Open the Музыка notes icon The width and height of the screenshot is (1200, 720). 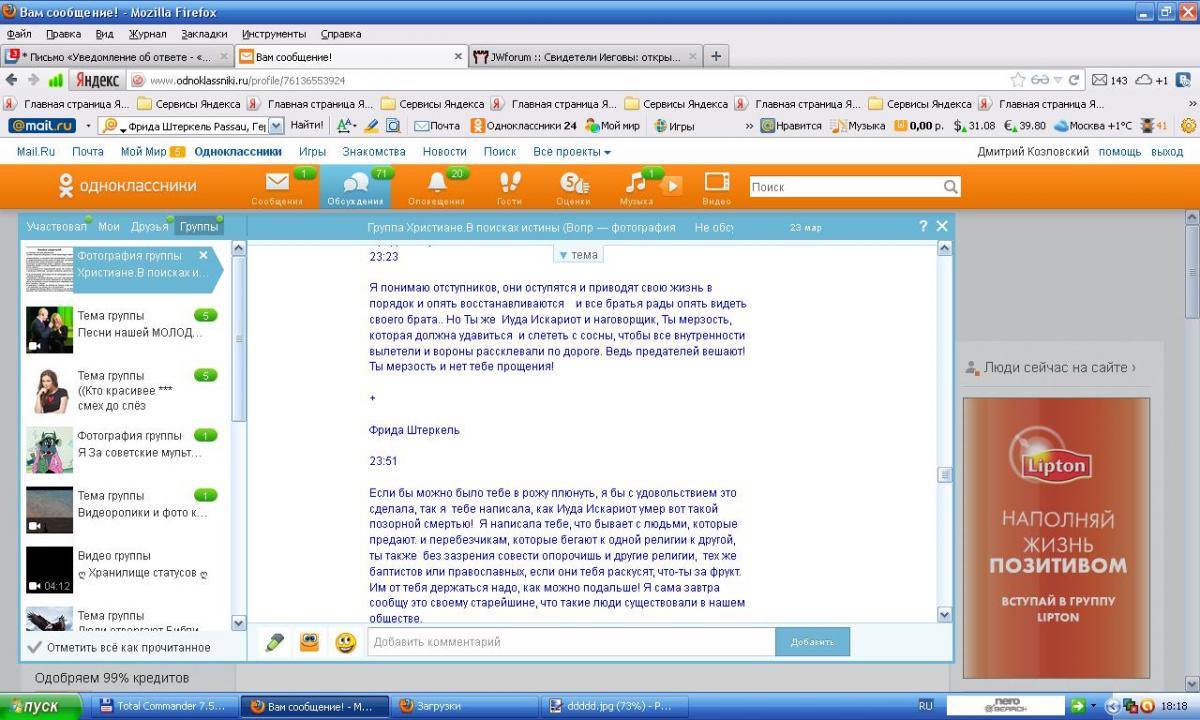(636, 184)
